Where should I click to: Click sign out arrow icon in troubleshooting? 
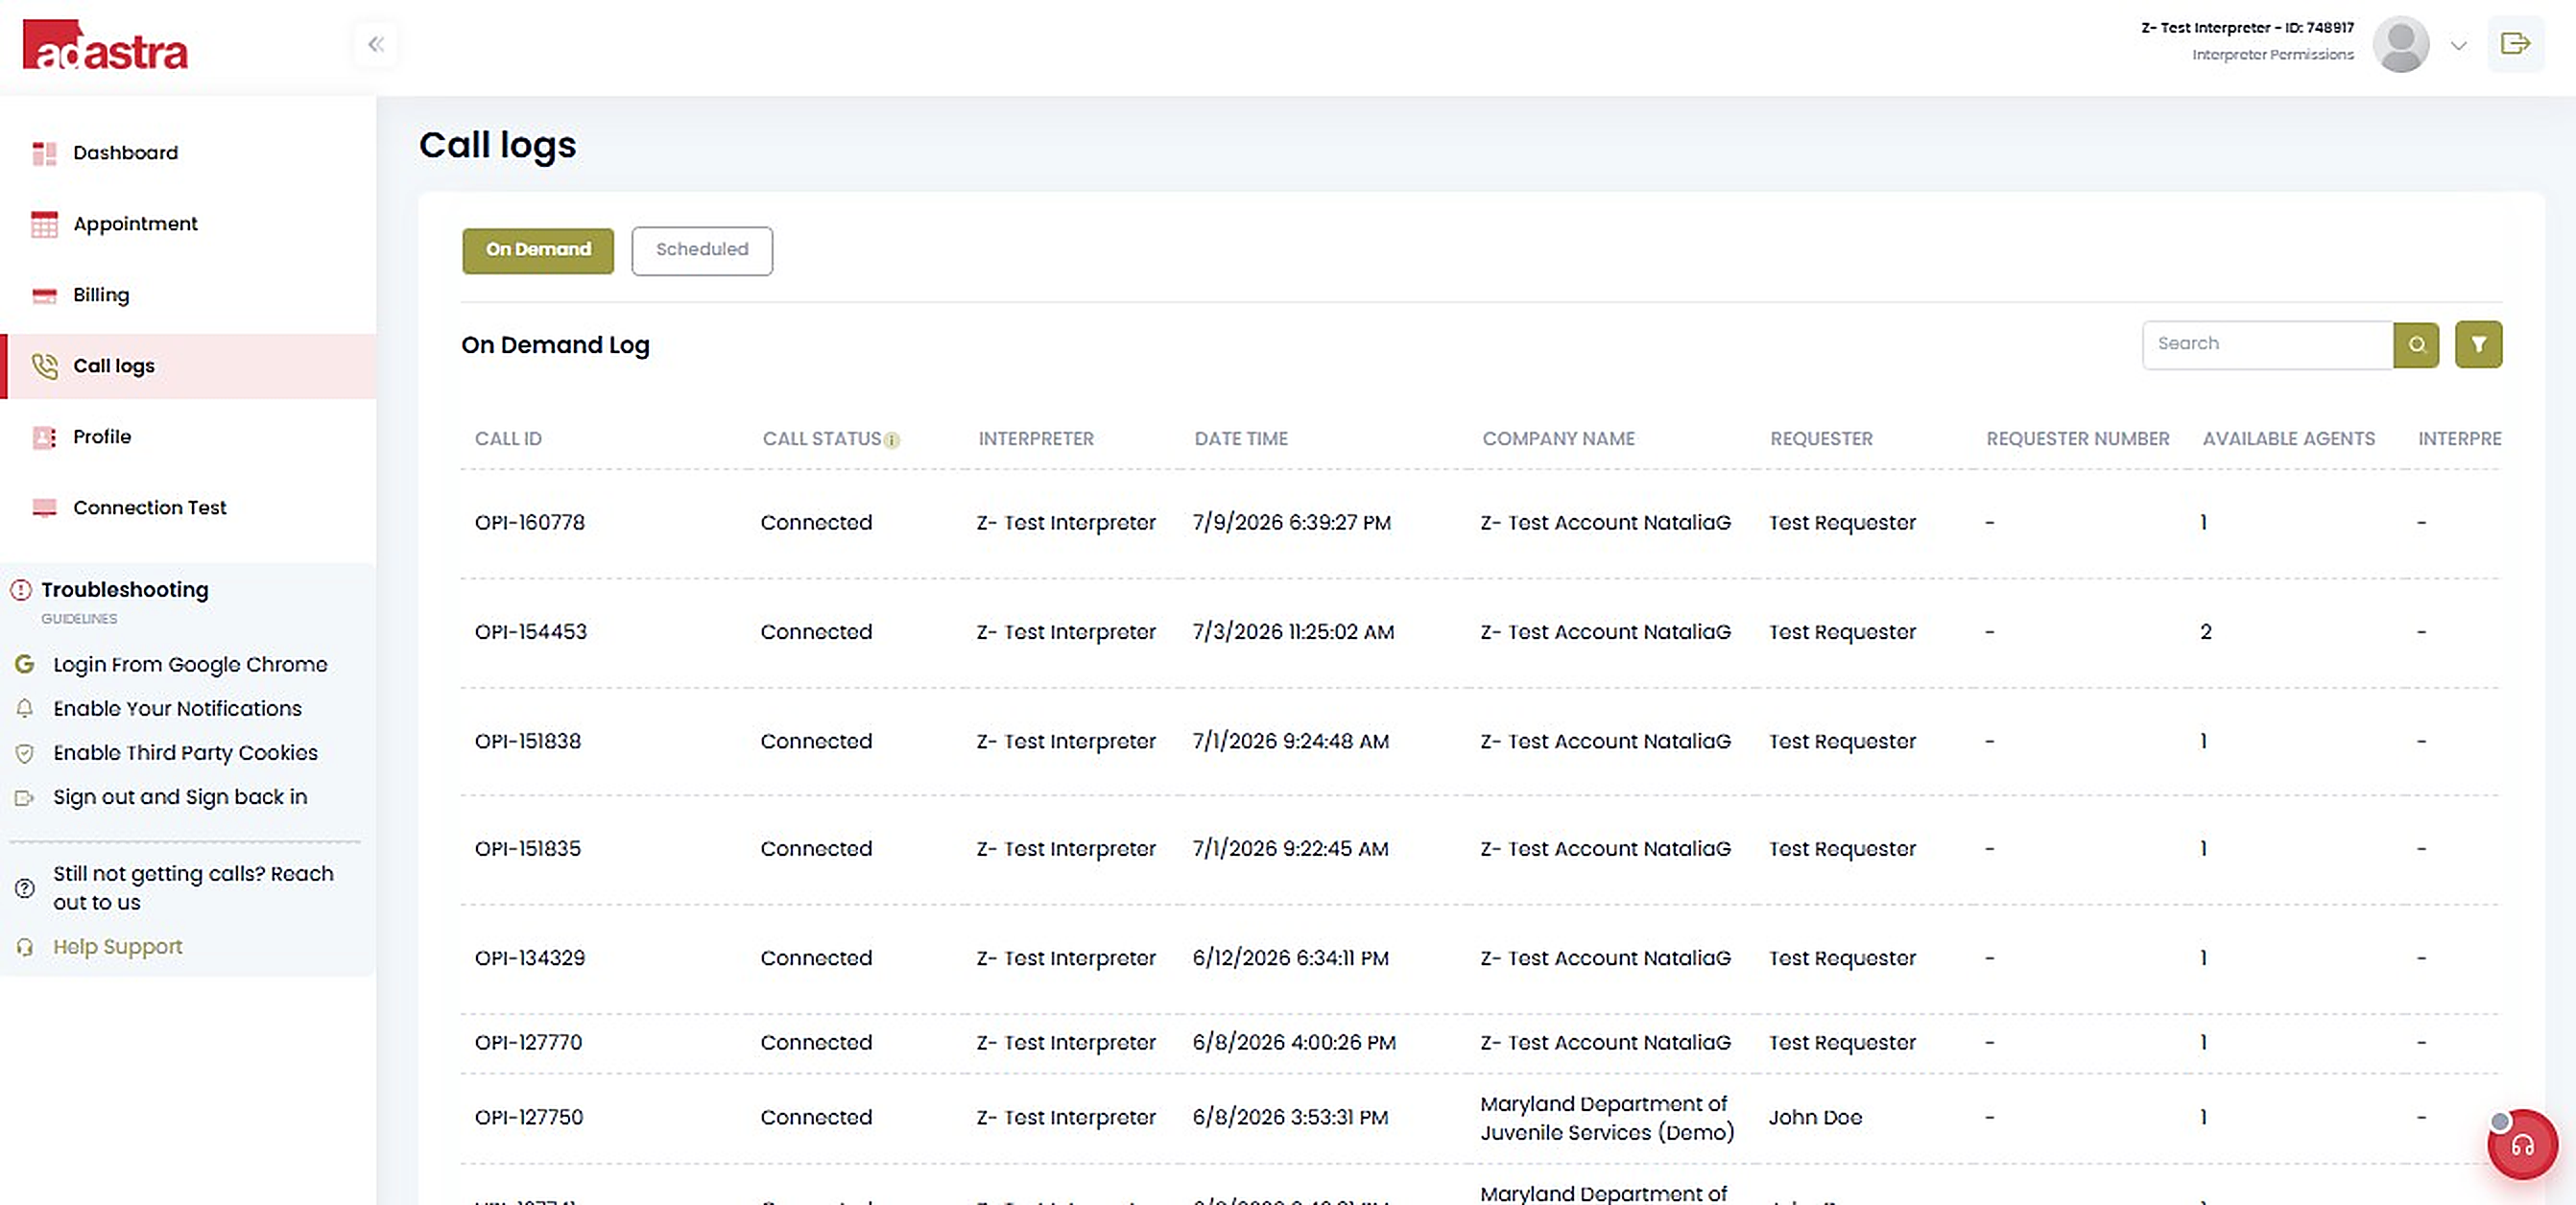(25, 797)
